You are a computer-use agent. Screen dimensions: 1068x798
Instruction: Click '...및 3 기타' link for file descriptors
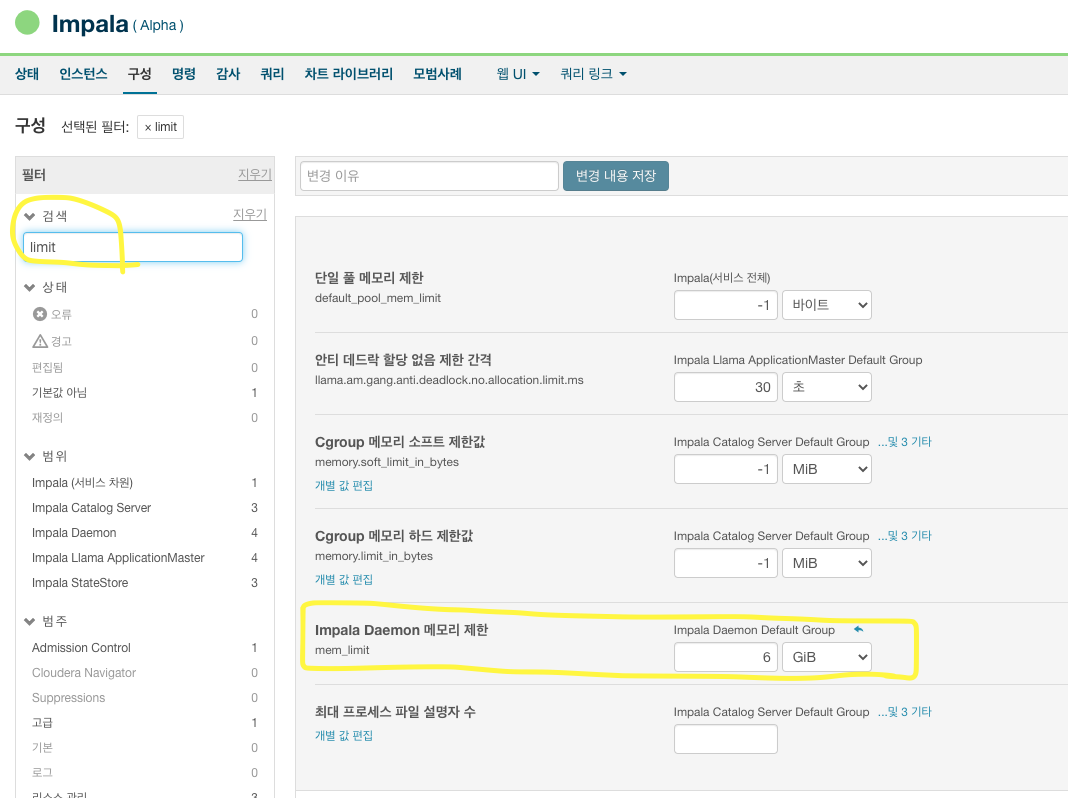click(905, 712)
